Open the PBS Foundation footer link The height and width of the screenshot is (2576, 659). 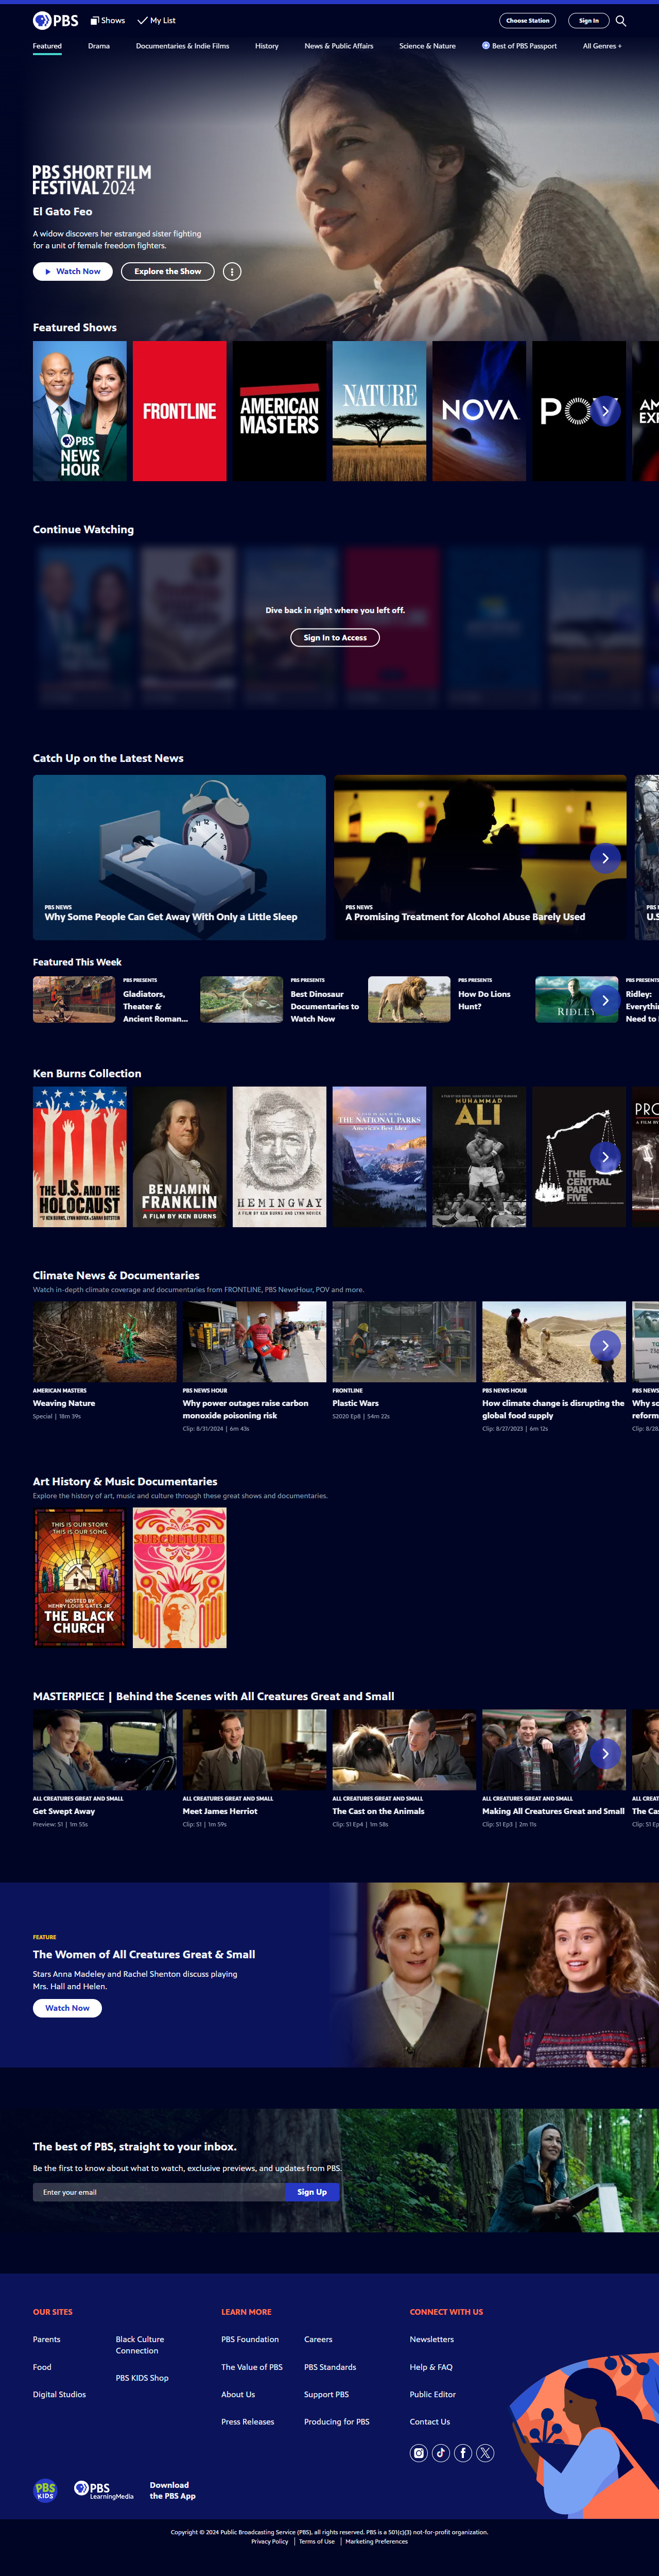tap(250, 2339)
